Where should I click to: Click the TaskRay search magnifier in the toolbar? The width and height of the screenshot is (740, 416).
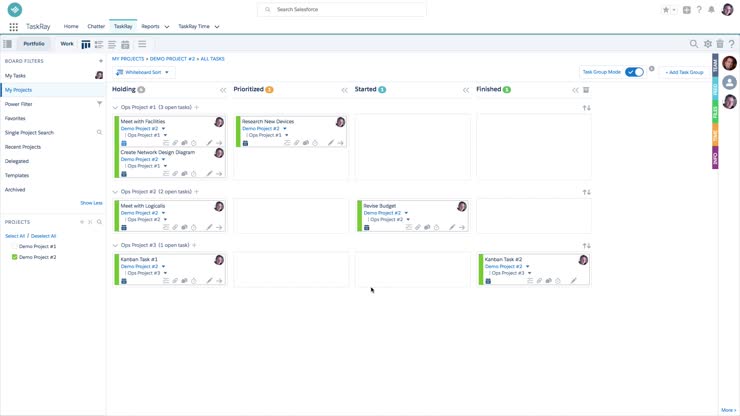click(693, 44)
